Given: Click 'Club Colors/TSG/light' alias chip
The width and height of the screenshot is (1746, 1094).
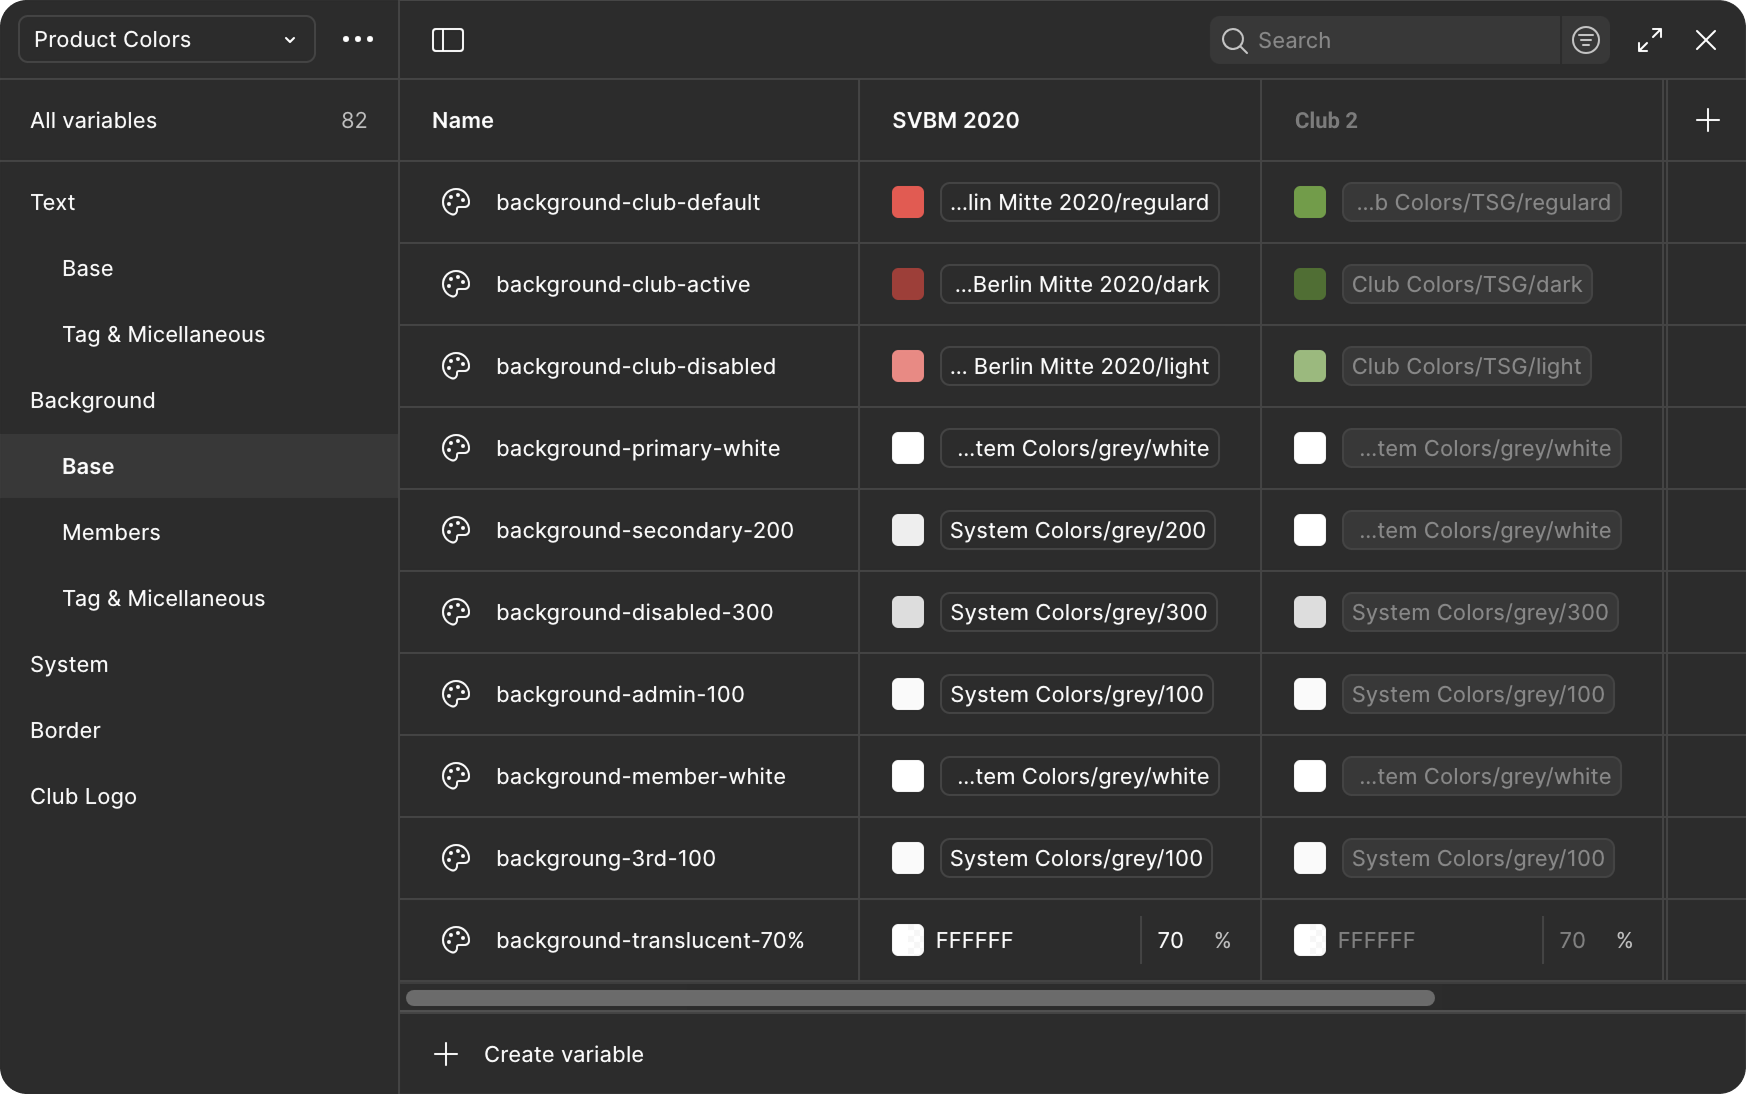Looking at the screenshot, I should (x=1467, y=366).
